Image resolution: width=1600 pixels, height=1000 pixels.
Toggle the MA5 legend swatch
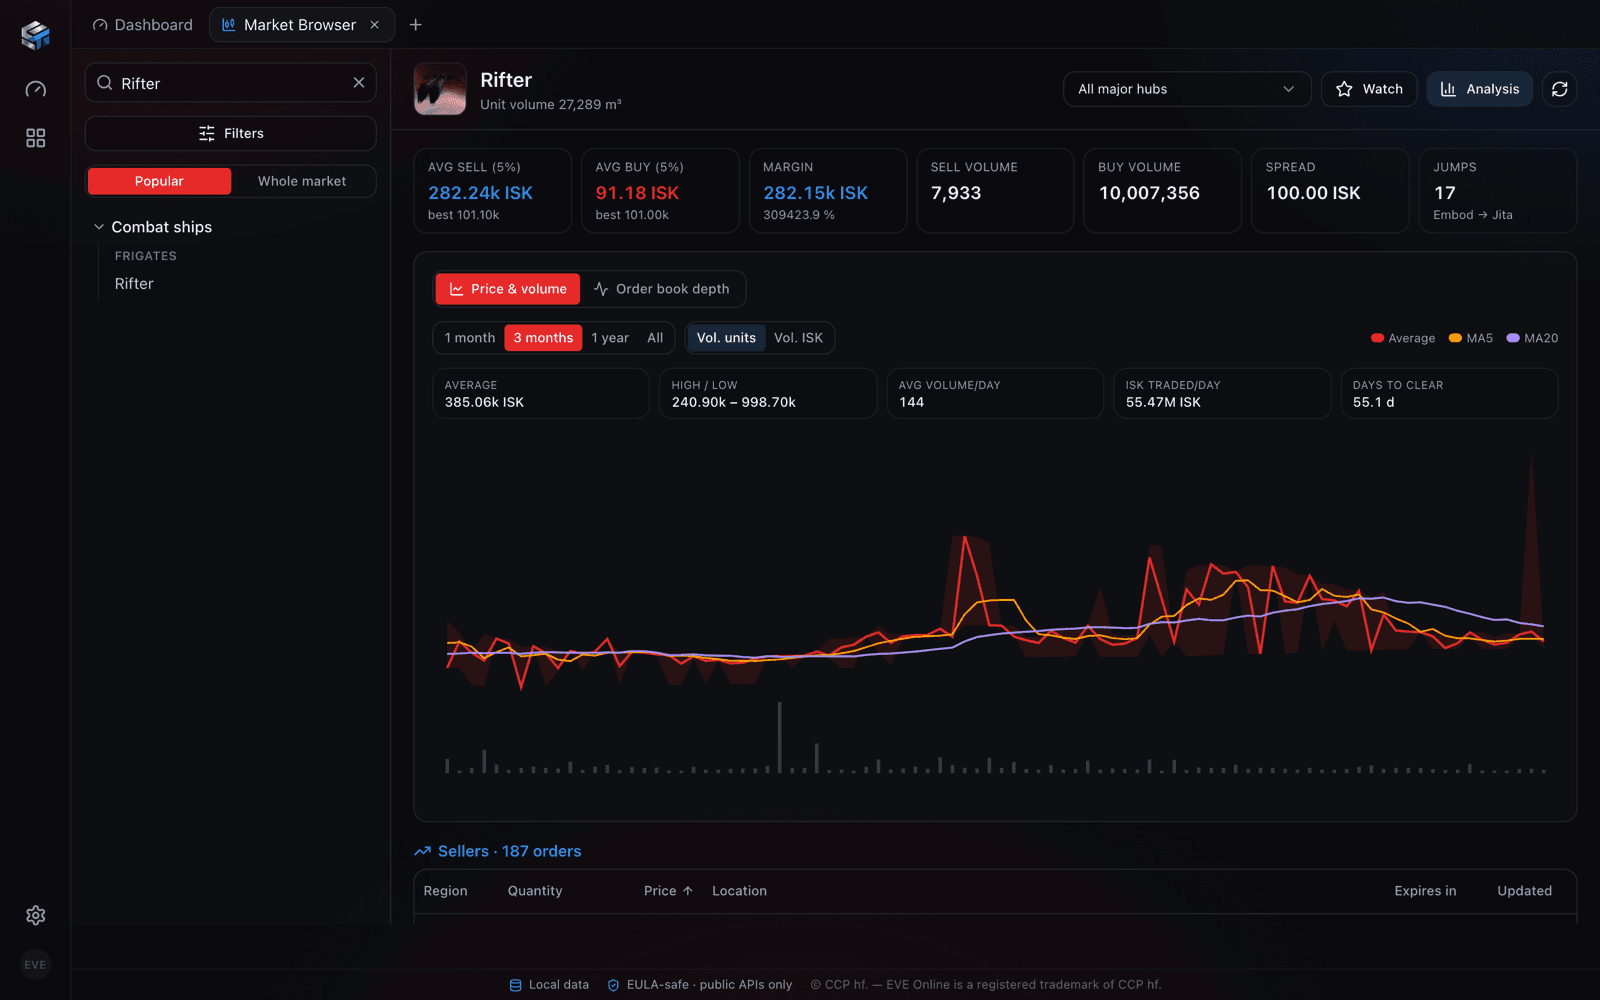[1455, 338]
